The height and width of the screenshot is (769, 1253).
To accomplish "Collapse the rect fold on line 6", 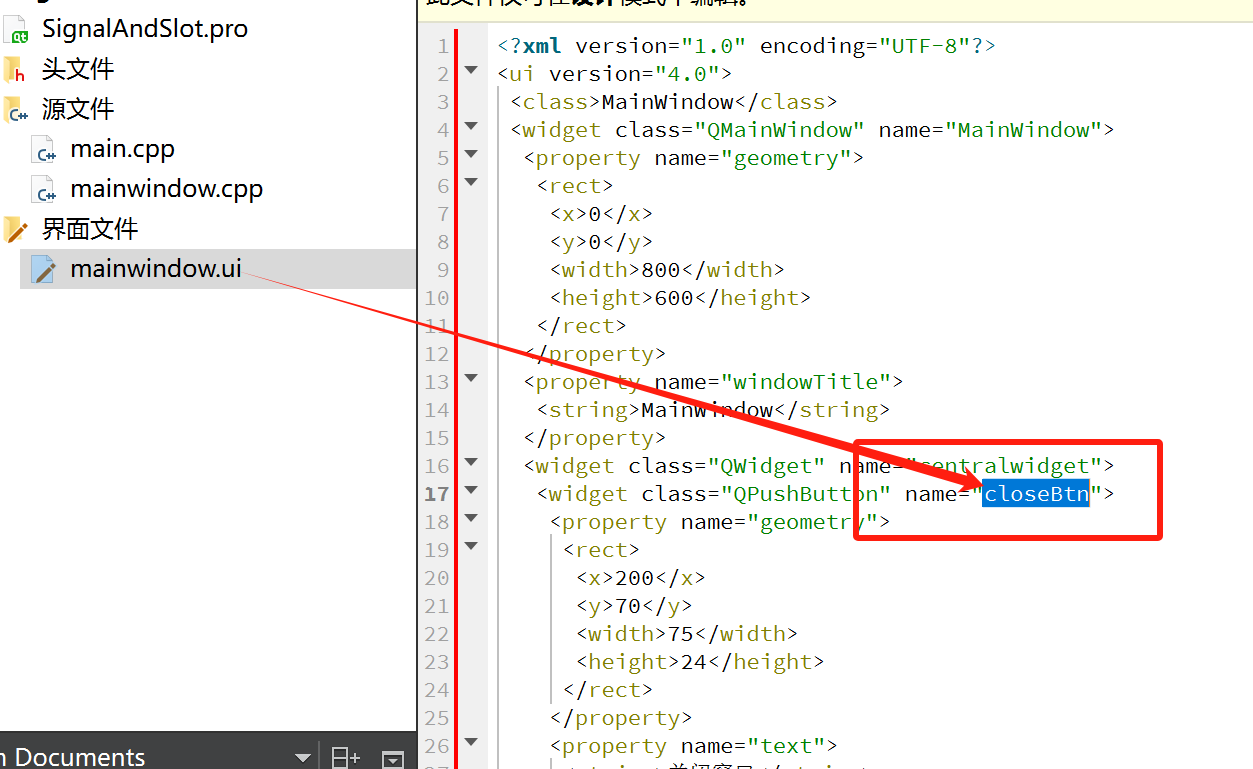I will click(x=471, y=181).
